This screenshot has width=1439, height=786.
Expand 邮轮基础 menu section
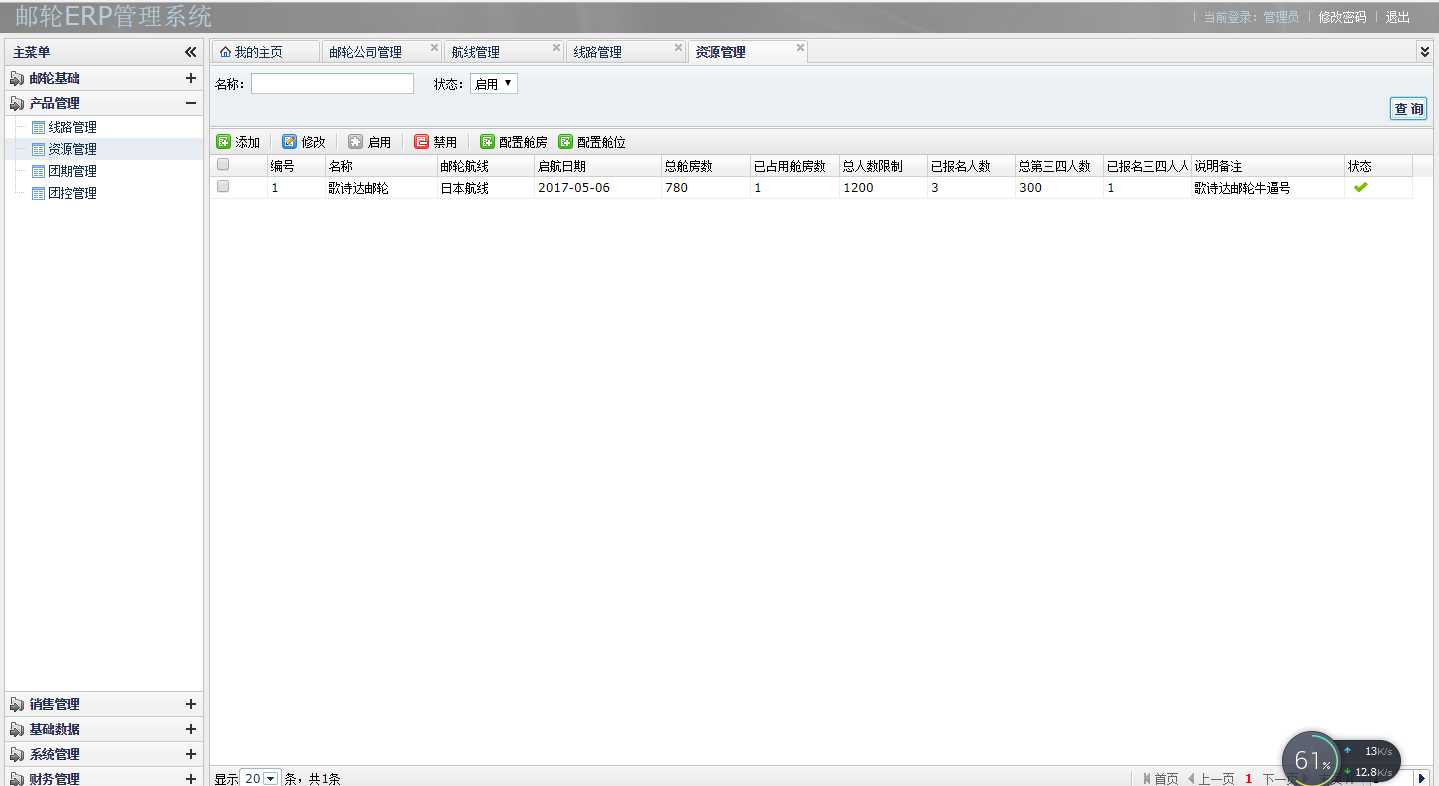point(191,78)
